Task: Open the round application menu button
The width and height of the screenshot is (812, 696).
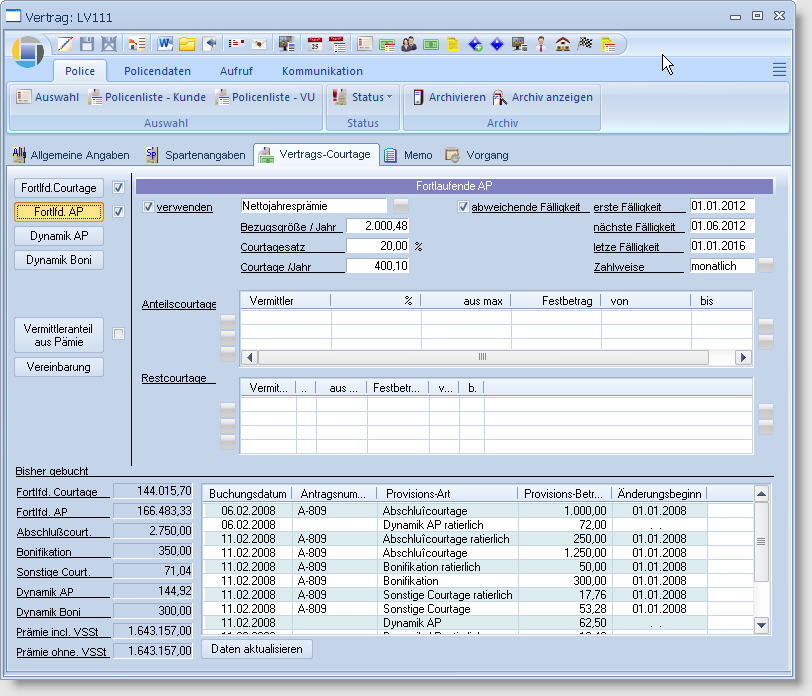Action: tap(29, 51)
